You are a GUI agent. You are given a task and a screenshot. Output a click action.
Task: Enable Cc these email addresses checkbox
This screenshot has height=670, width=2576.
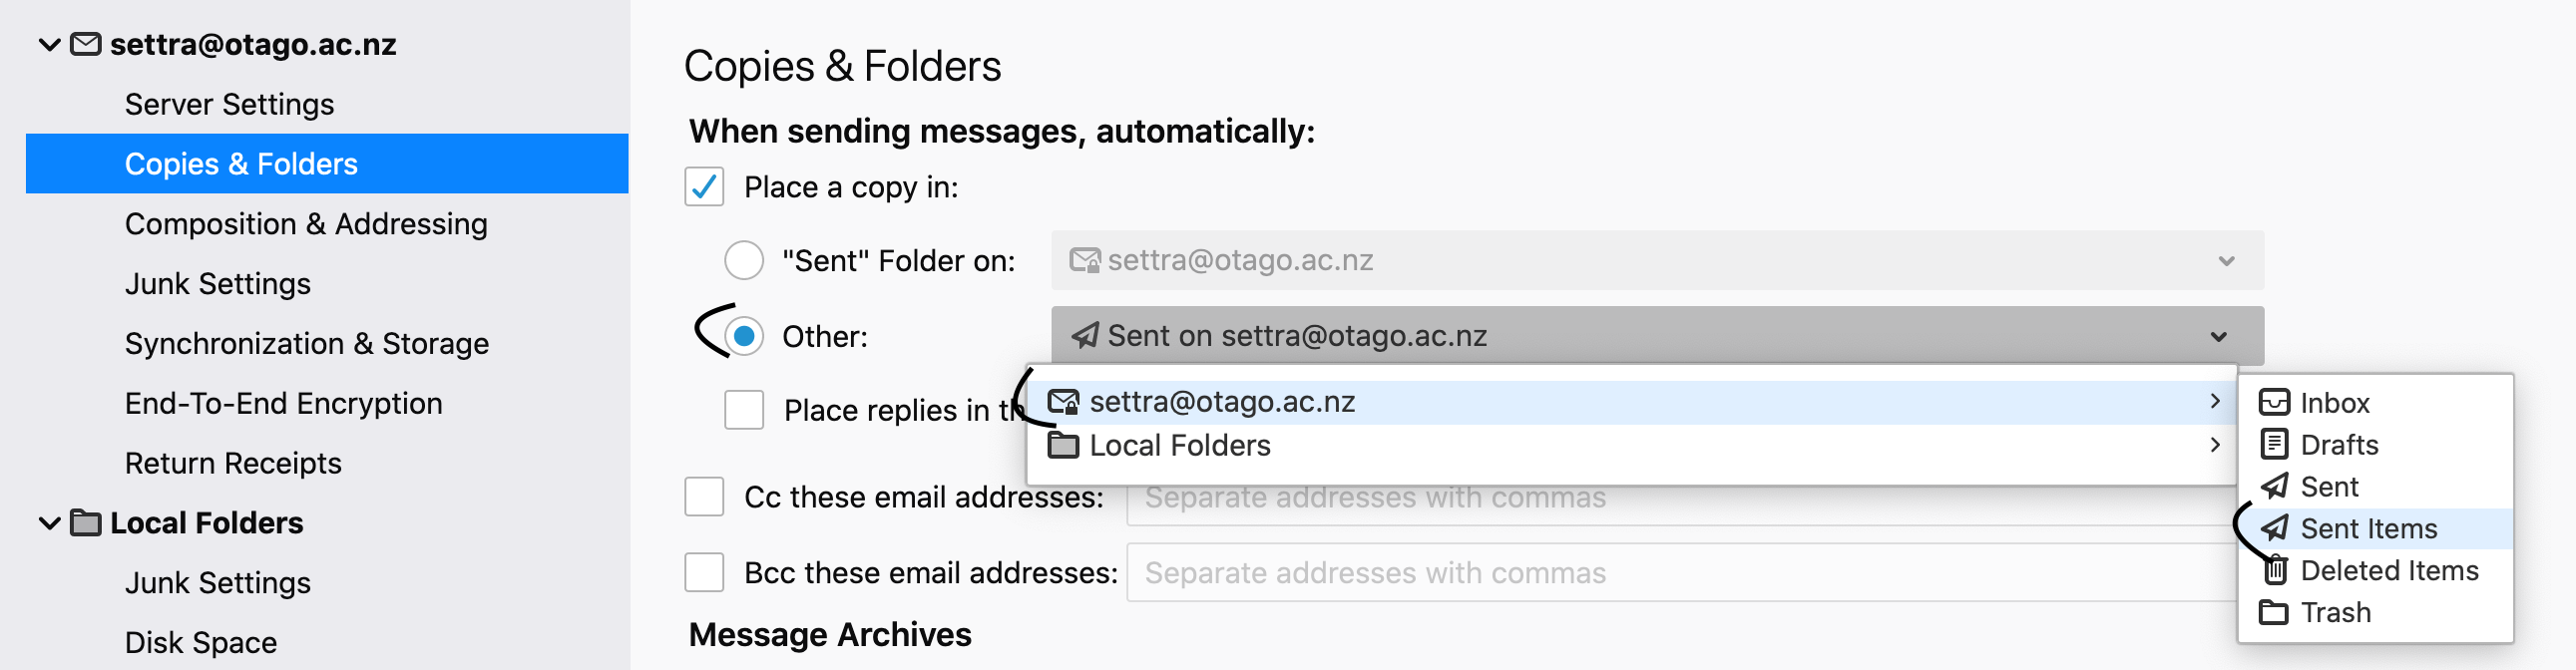click(704, 497)
